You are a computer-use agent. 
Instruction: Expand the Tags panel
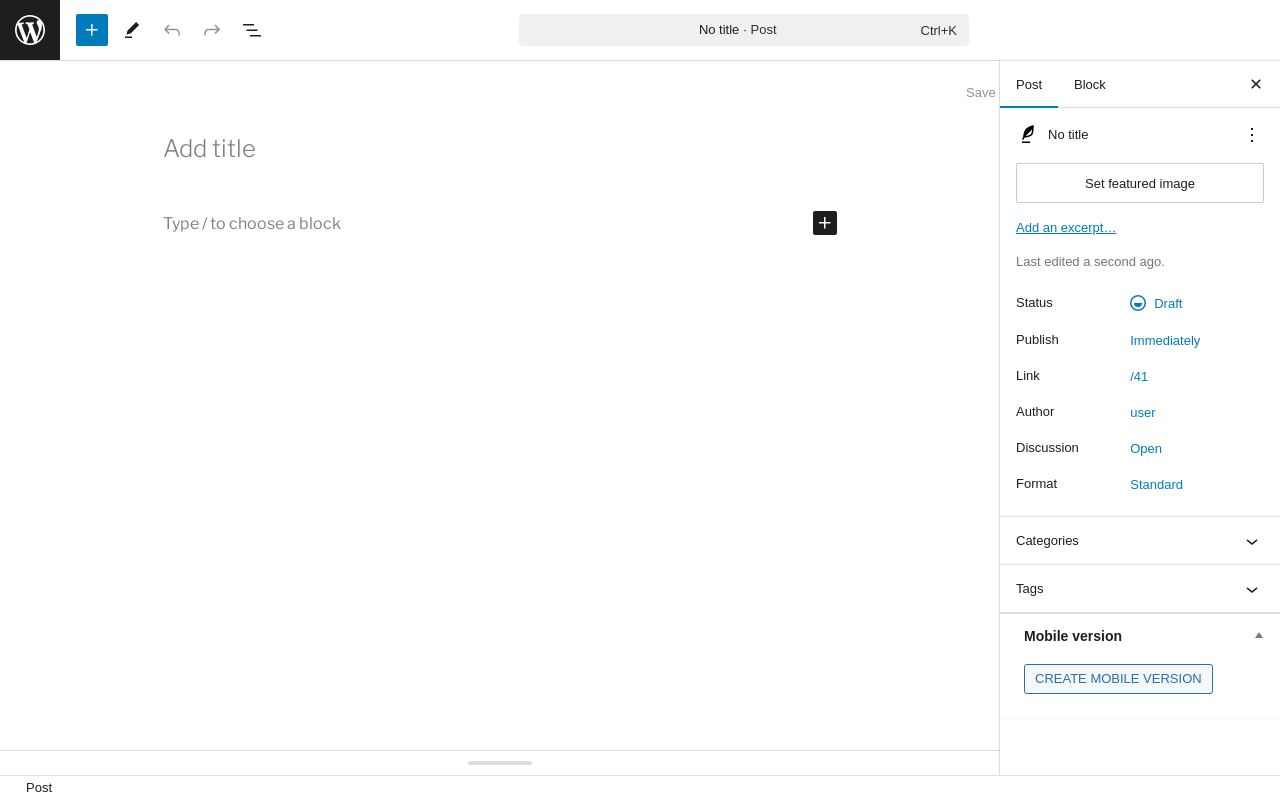point(1140,589)
